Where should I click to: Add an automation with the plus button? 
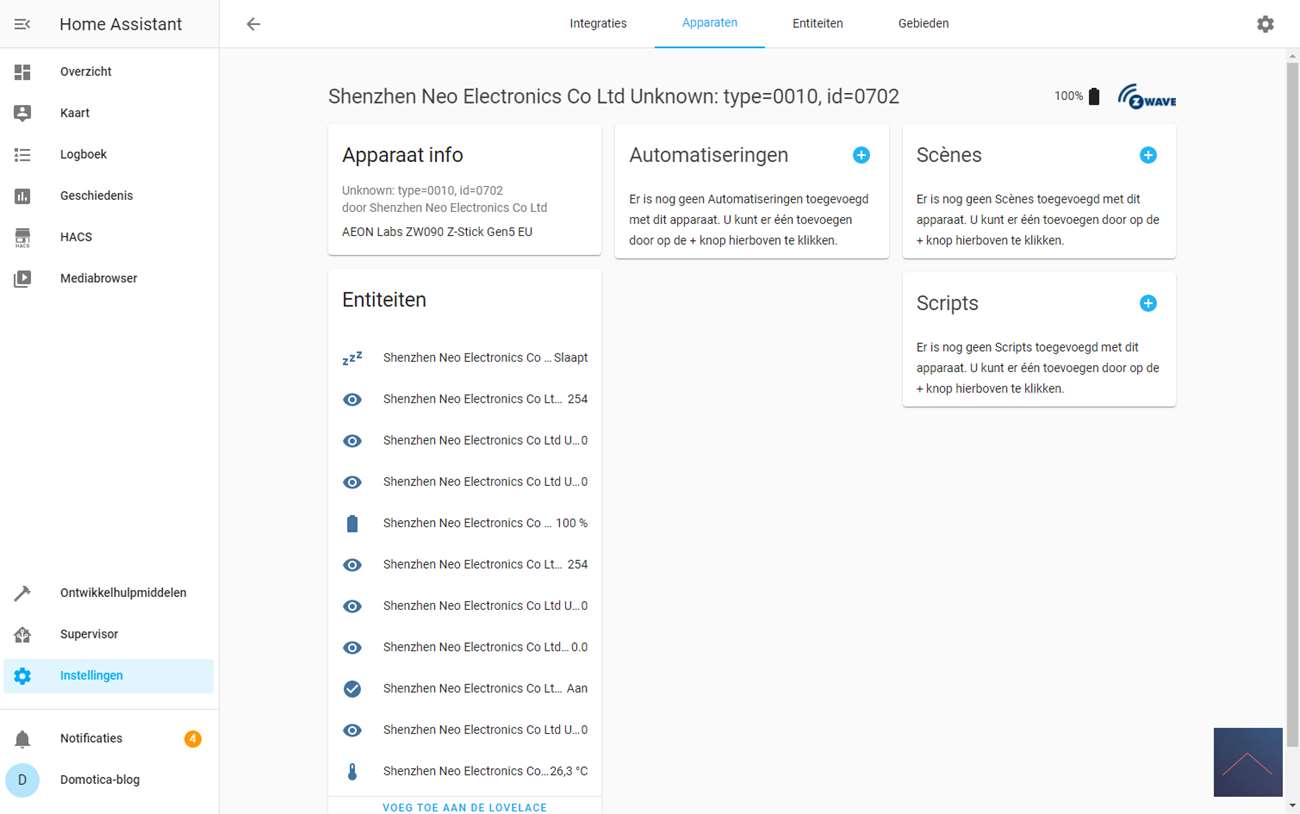[861, 155]
